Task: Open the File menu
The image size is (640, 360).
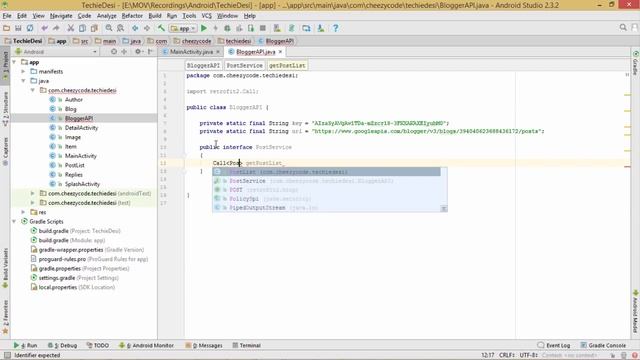Action: tap(7, 16)
